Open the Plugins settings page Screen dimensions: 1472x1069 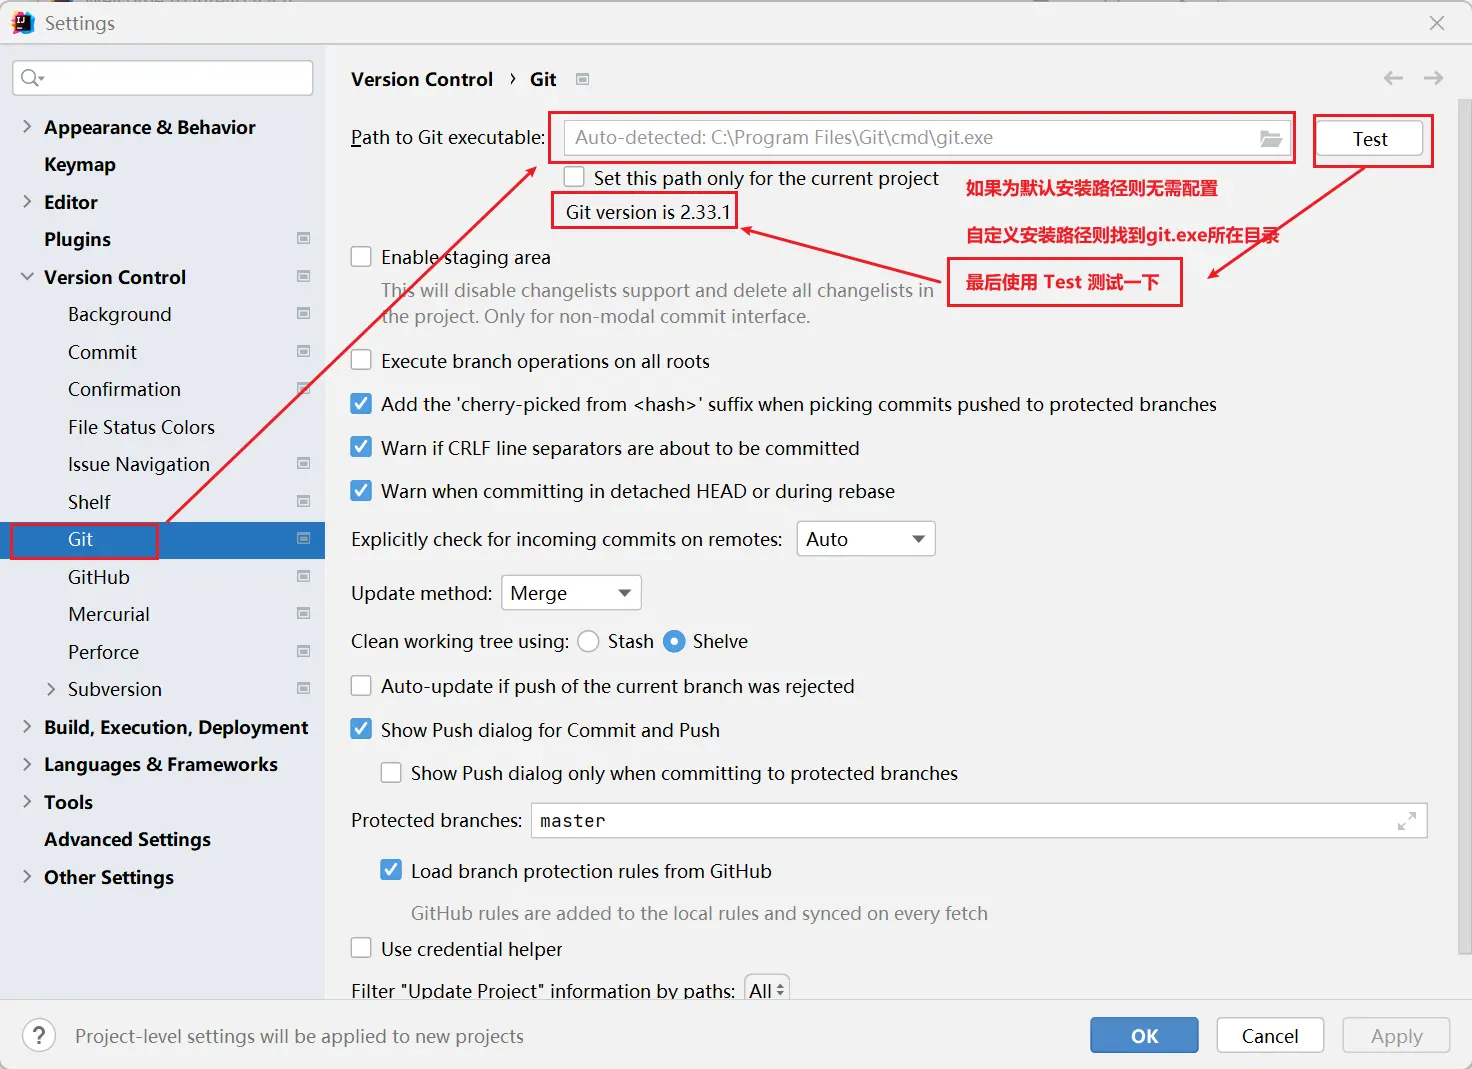[77, 239]
